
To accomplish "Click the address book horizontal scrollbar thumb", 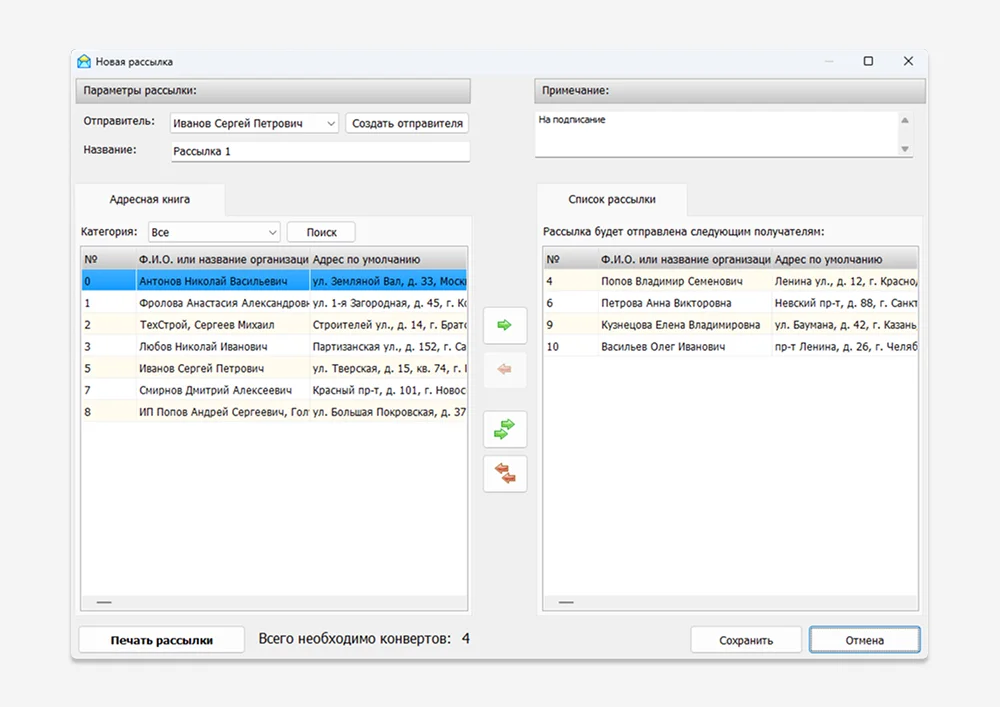I will coord(104,602).
